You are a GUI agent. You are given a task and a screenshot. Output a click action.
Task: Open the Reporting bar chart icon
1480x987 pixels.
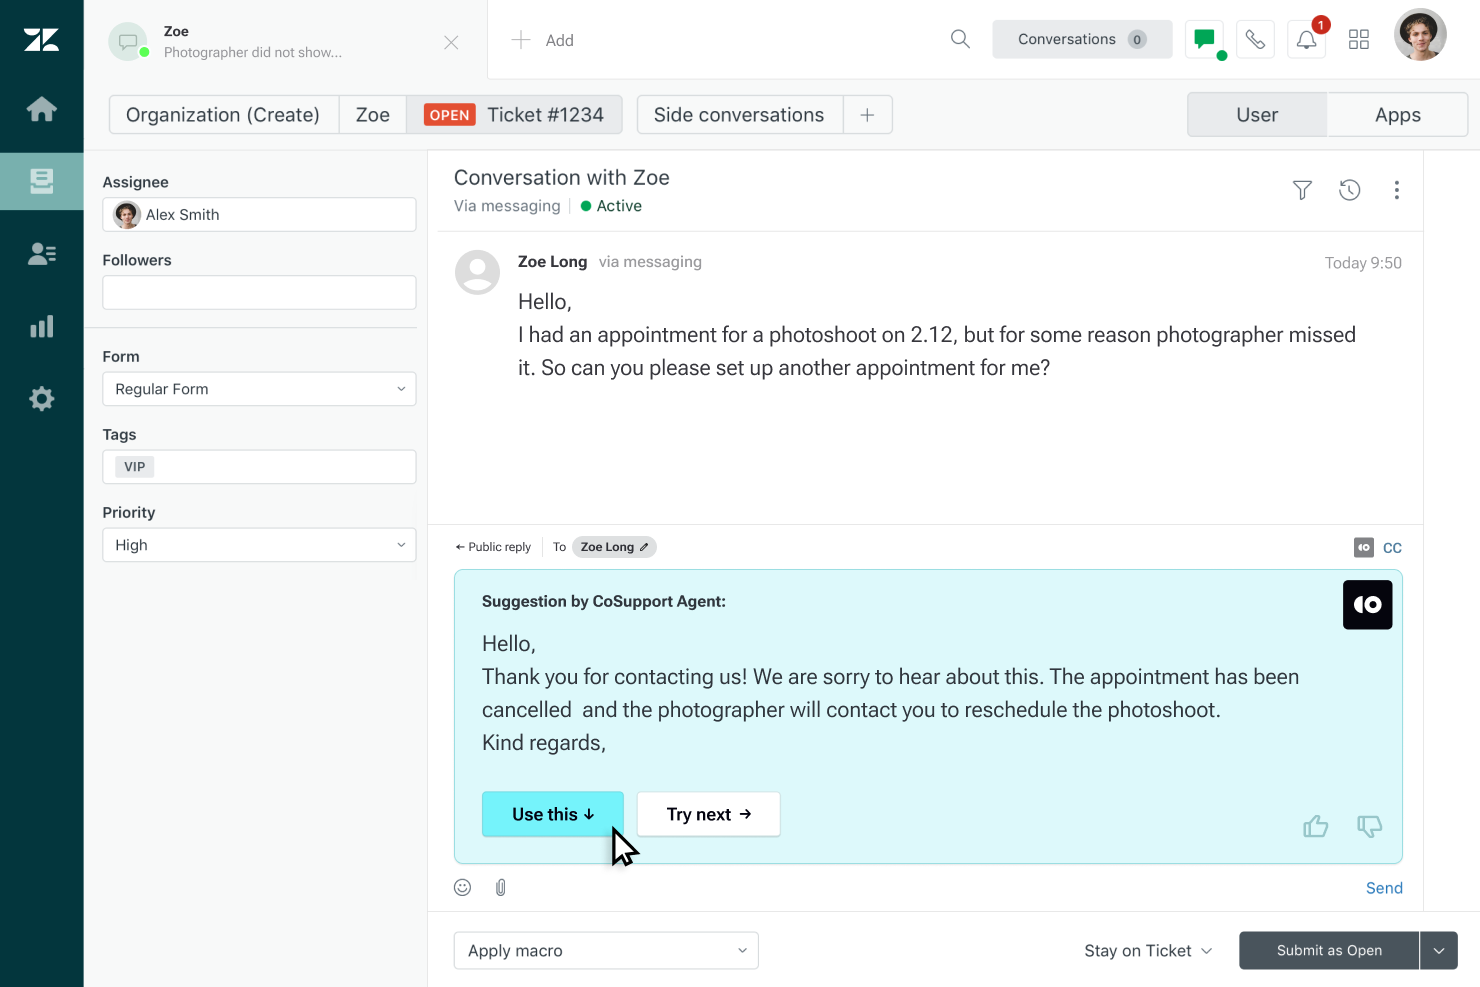[42, 327]
